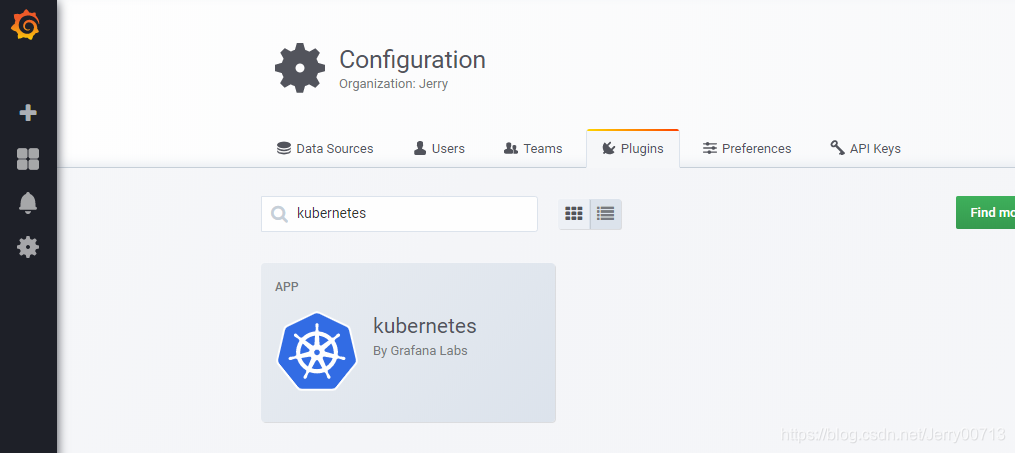The width and height of the screenshot is (1015, 453).
Task: Focus the plugin search field containing kubernetes
Action: click(399, 214)
